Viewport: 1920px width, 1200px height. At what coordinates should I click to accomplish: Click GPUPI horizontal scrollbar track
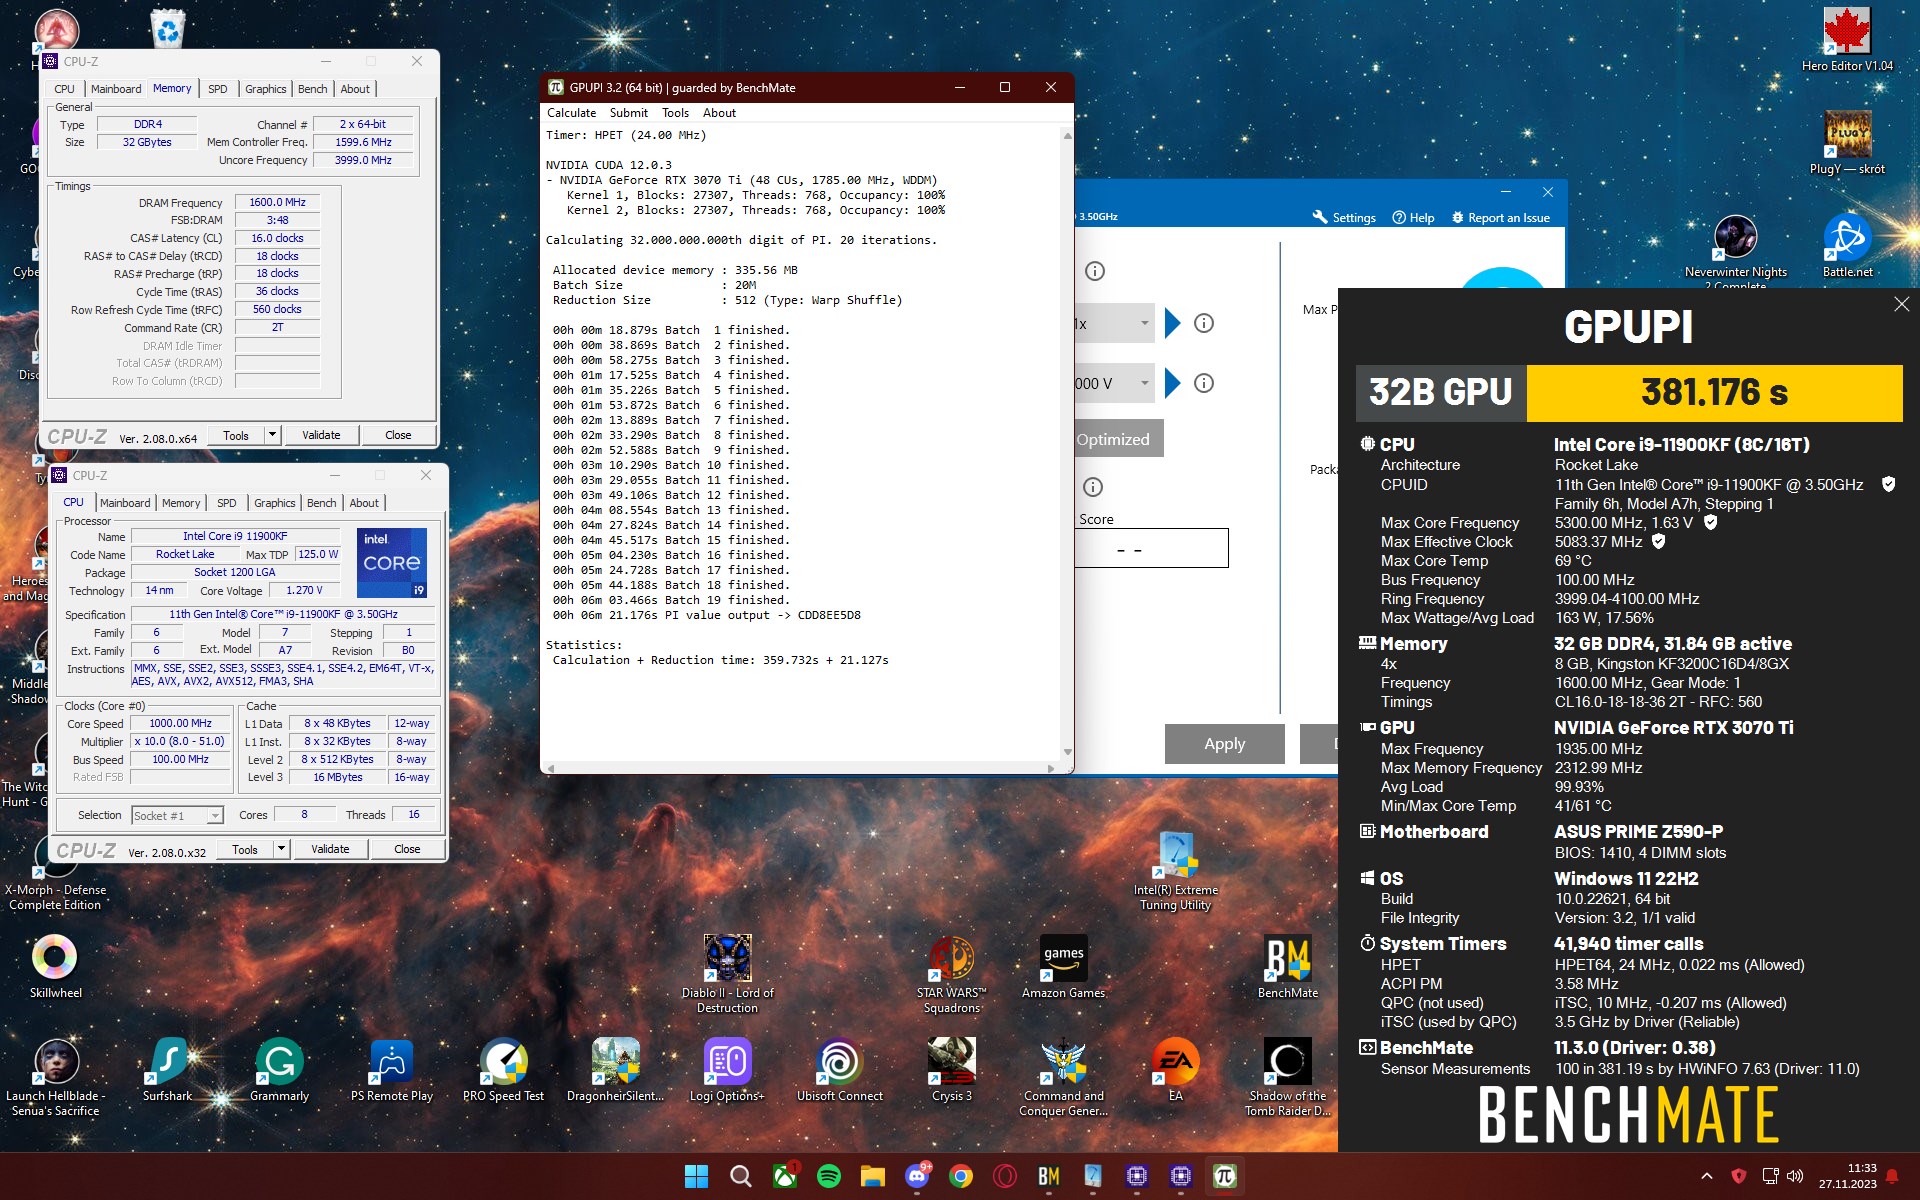click(800, 768)
